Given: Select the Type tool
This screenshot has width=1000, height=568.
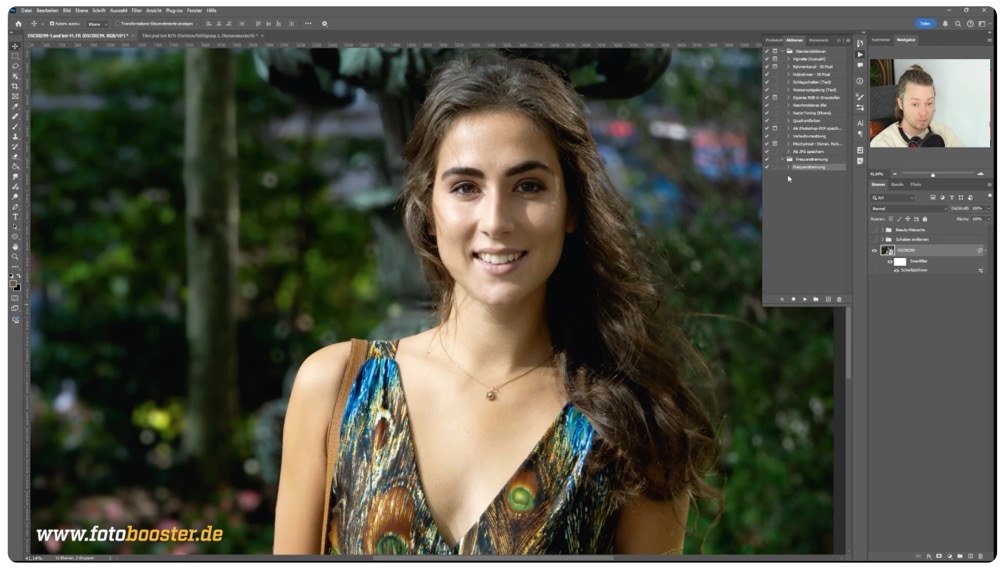Looking at the screenshot, I should point(15,216).
